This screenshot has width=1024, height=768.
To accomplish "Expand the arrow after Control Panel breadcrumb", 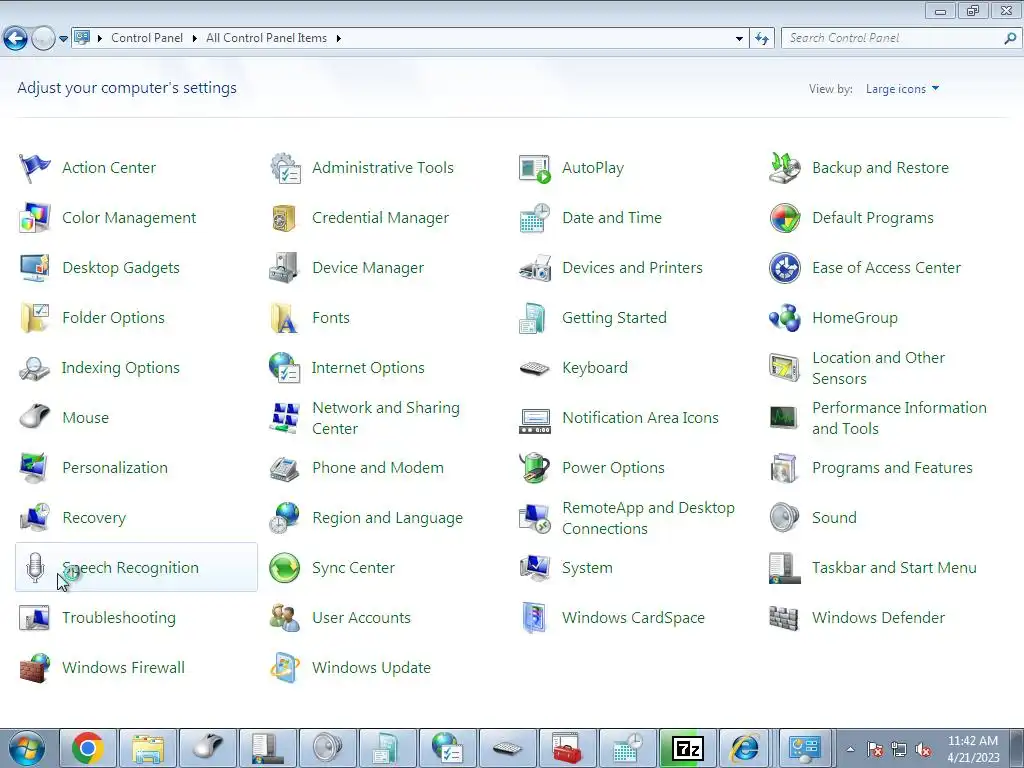I will click(195, 39).
